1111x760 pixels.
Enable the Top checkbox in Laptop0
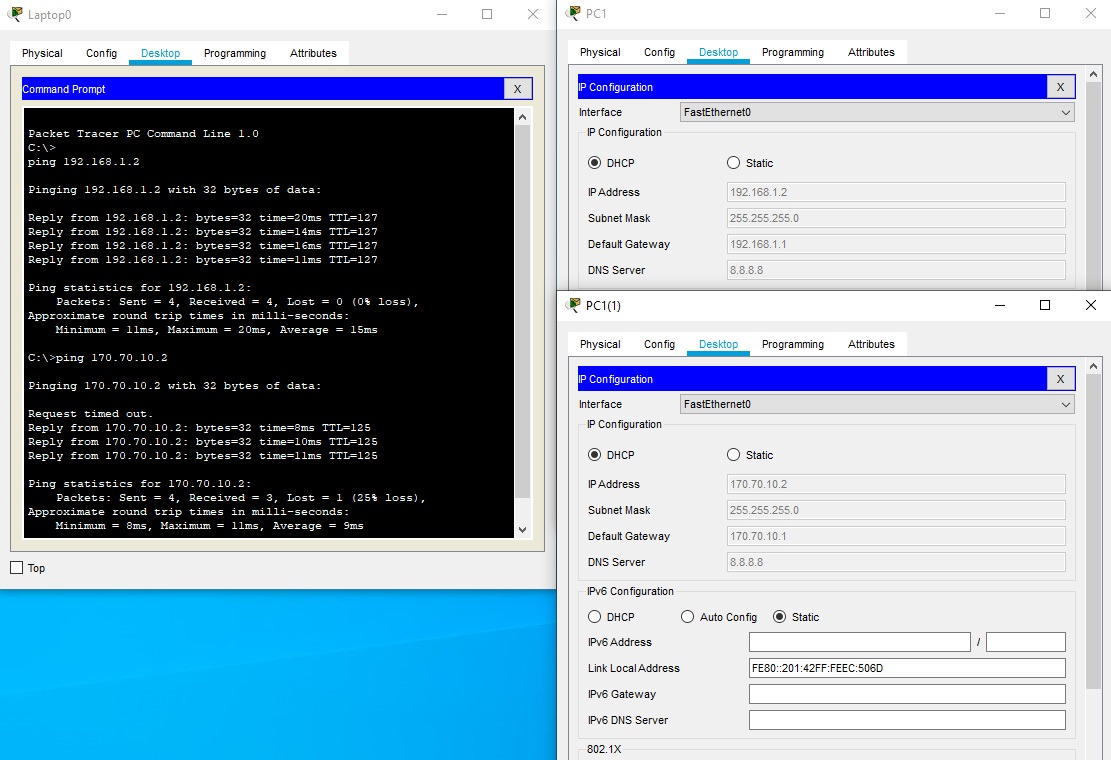[x=17, y=567]
